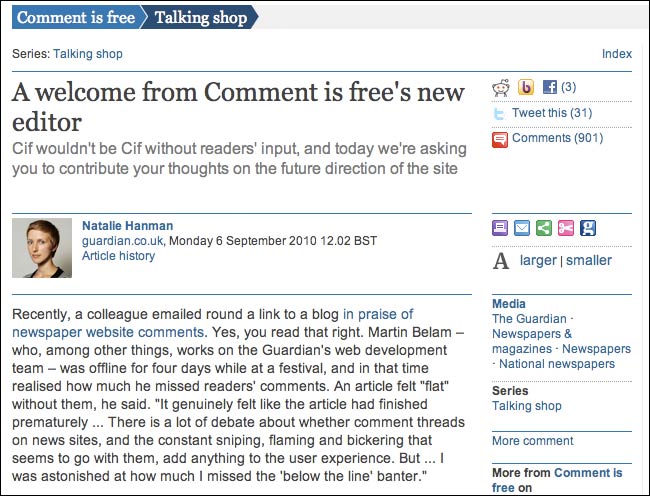The height and width of the screenshot is (496, 650).
Task: Click the Twitter bird icon
Action: coord(499,113)
